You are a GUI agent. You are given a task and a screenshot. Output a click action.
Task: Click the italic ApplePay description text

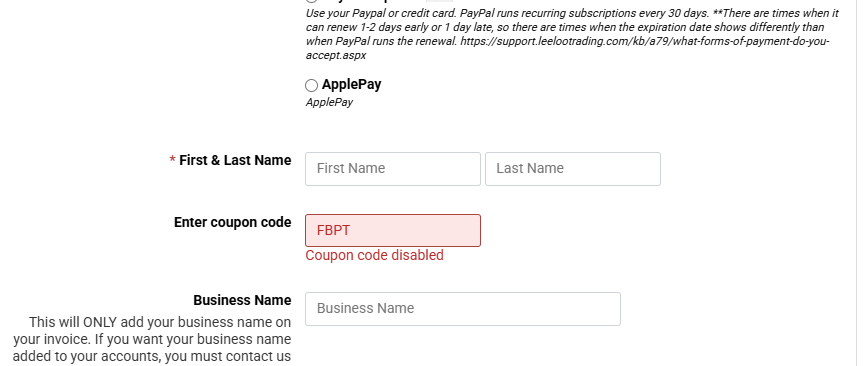coord(330,103)
